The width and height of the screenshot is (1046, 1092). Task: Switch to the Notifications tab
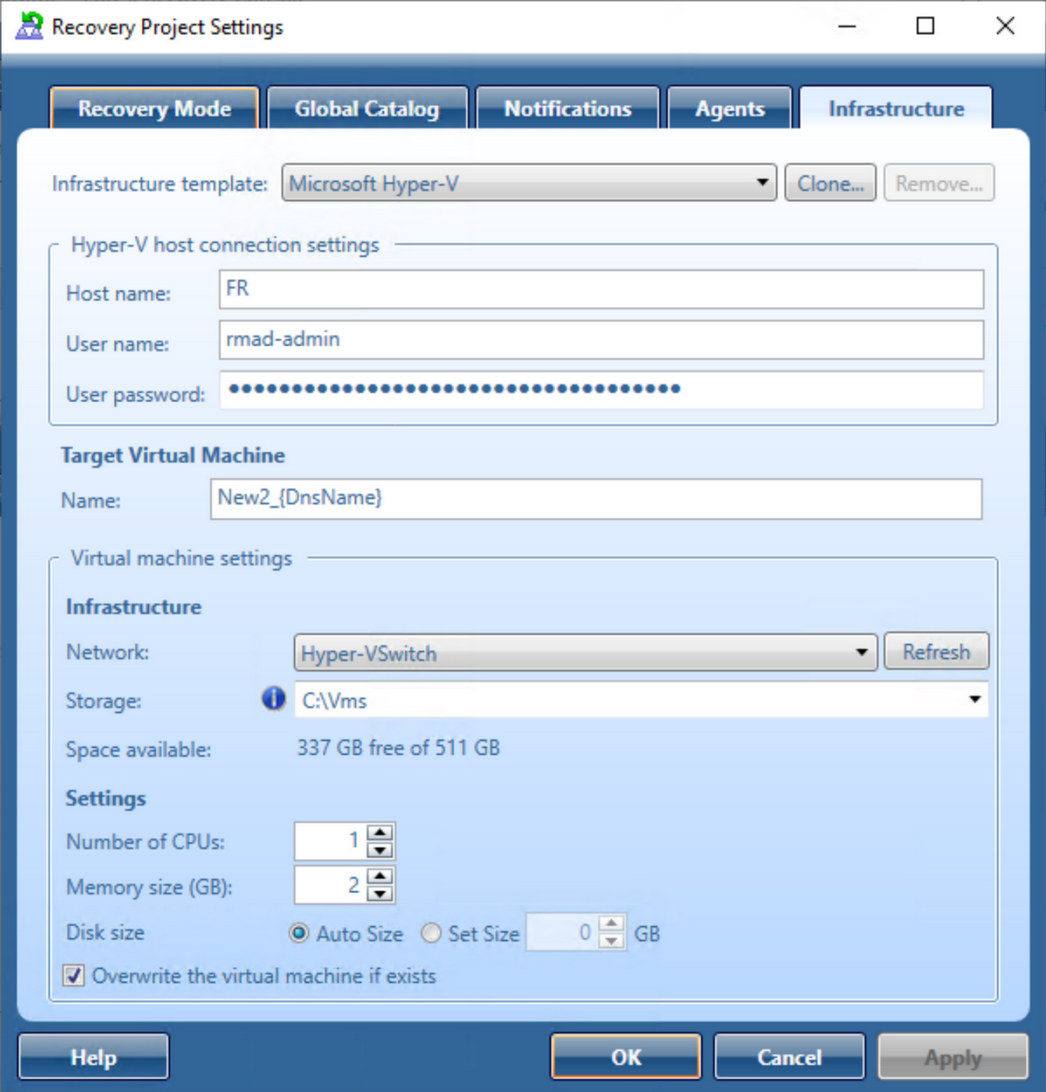(x=567, y=108)
